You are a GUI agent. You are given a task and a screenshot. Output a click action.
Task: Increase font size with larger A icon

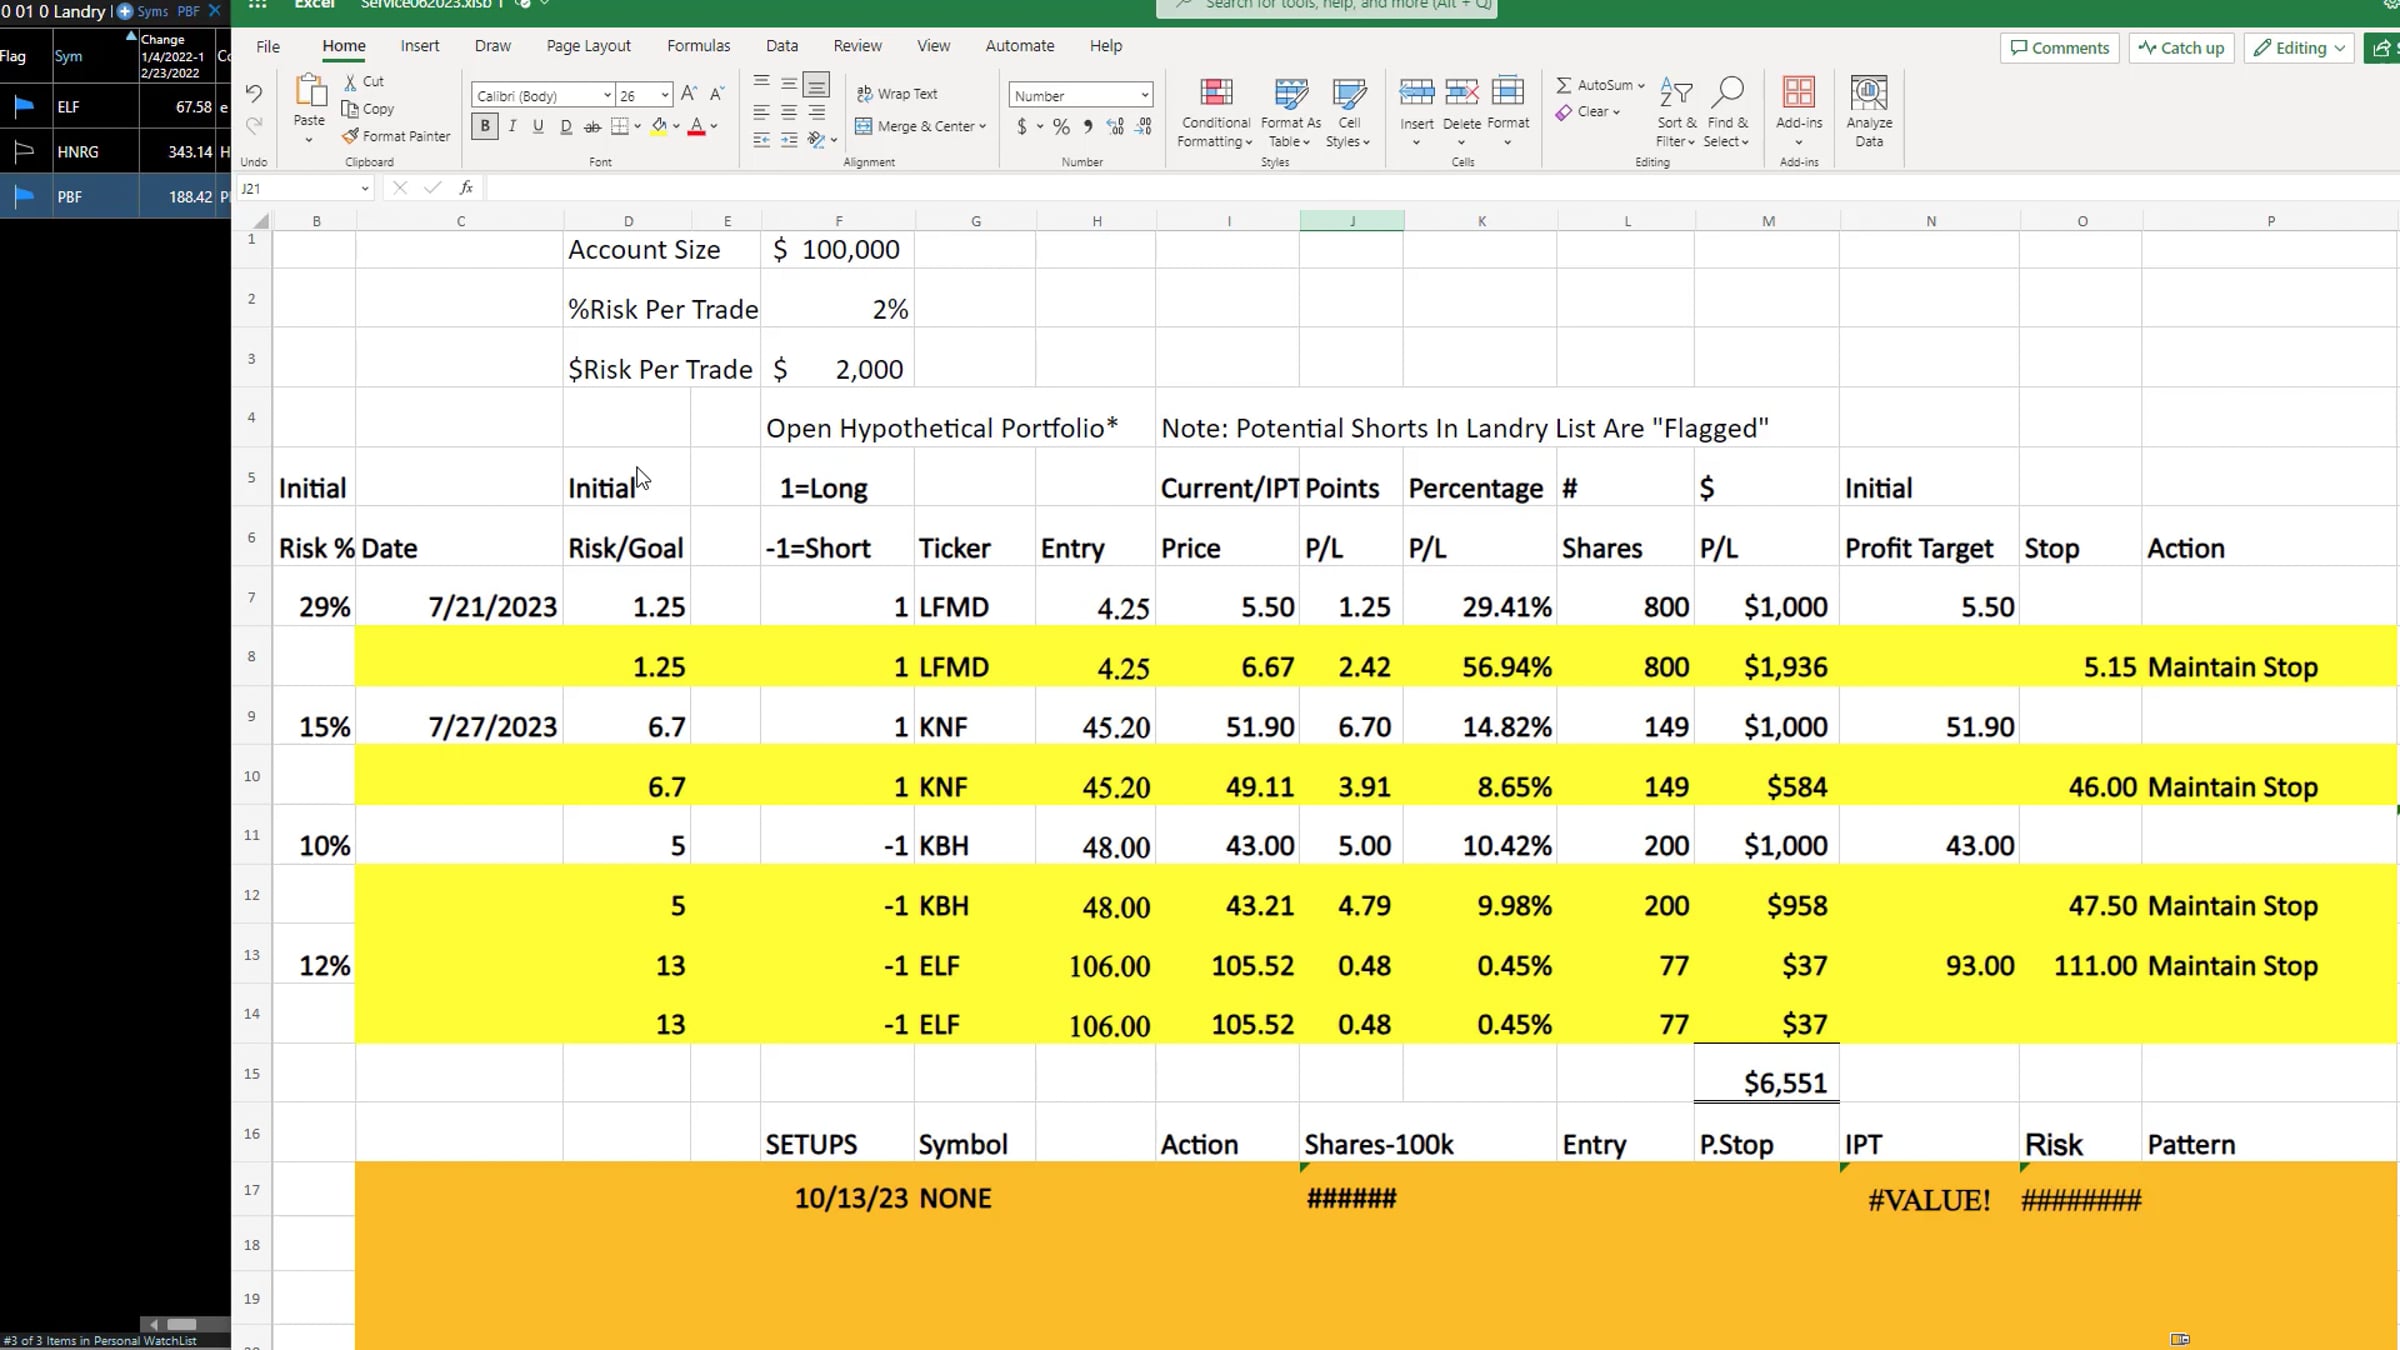tap(688, 94)
